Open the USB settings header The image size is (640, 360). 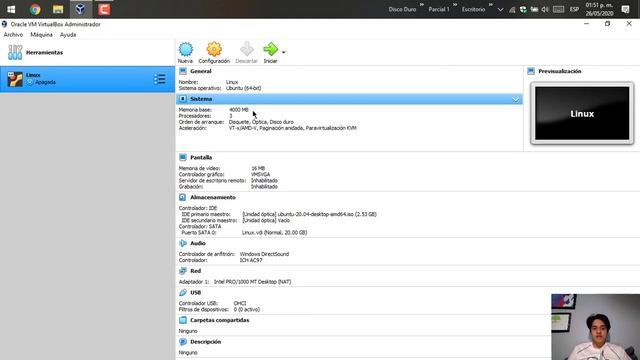click(196, 293)
